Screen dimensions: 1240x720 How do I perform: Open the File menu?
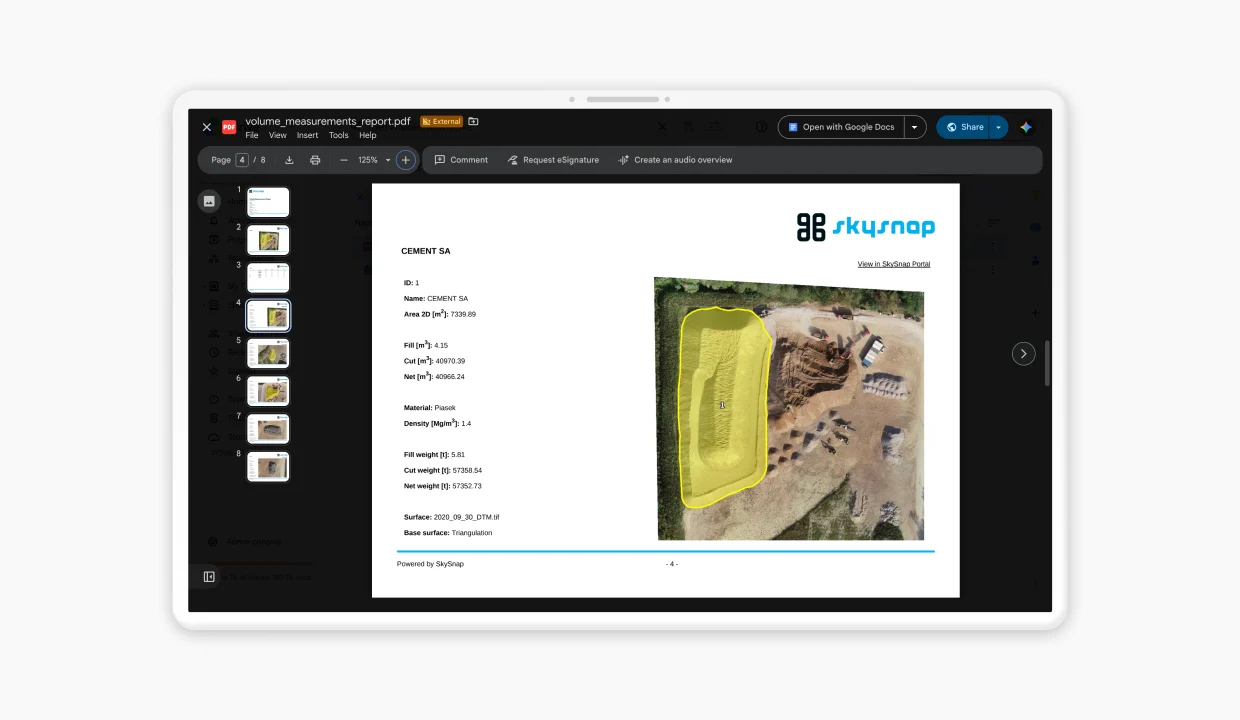tap(252, 135)
